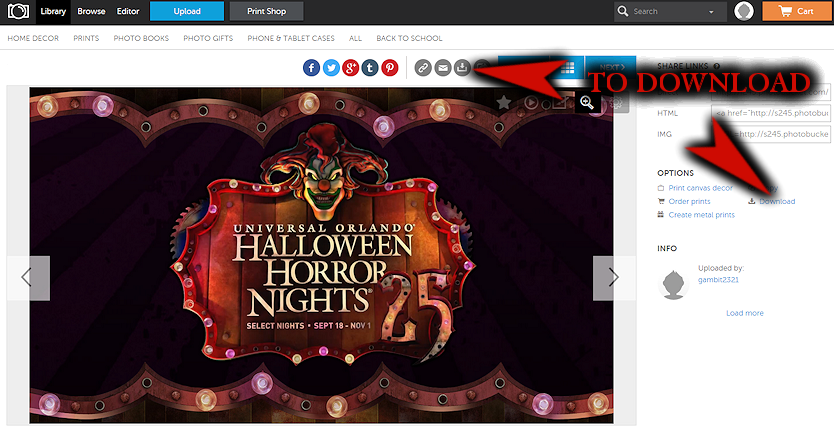Switch to the Browse tab
The height and width of the screenshot is (430, 834).
[x=90, y=12]
